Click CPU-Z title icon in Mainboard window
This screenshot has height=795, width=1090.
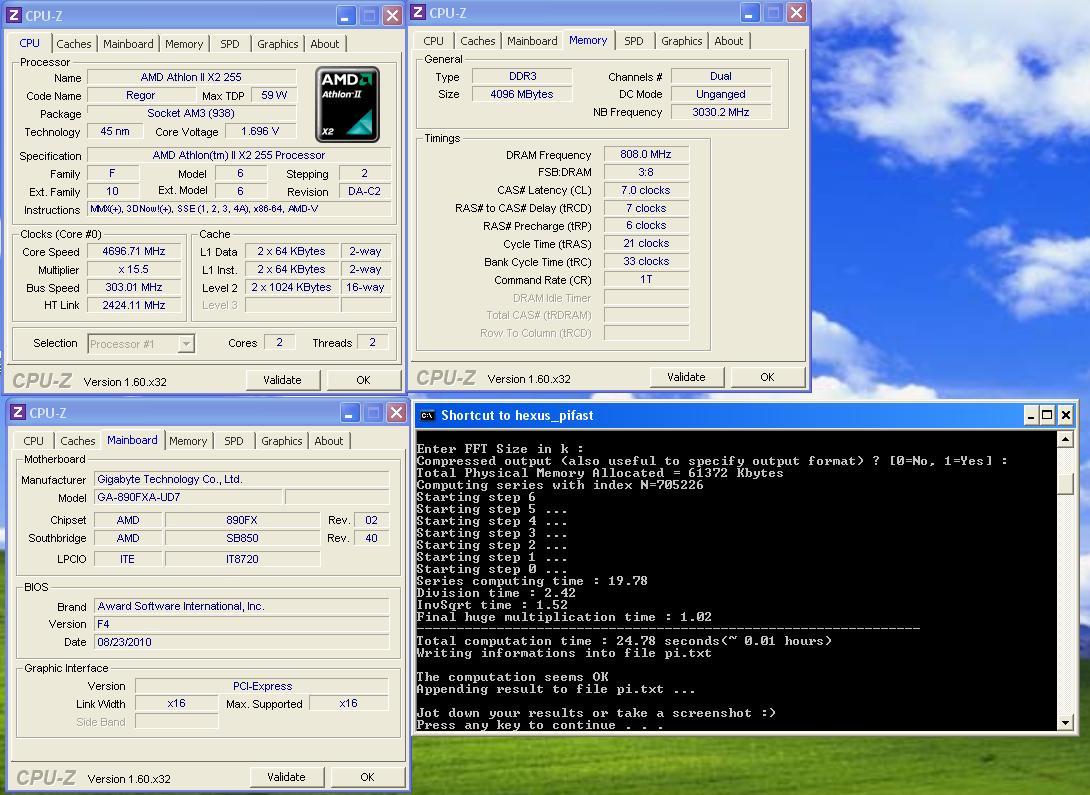17,412
